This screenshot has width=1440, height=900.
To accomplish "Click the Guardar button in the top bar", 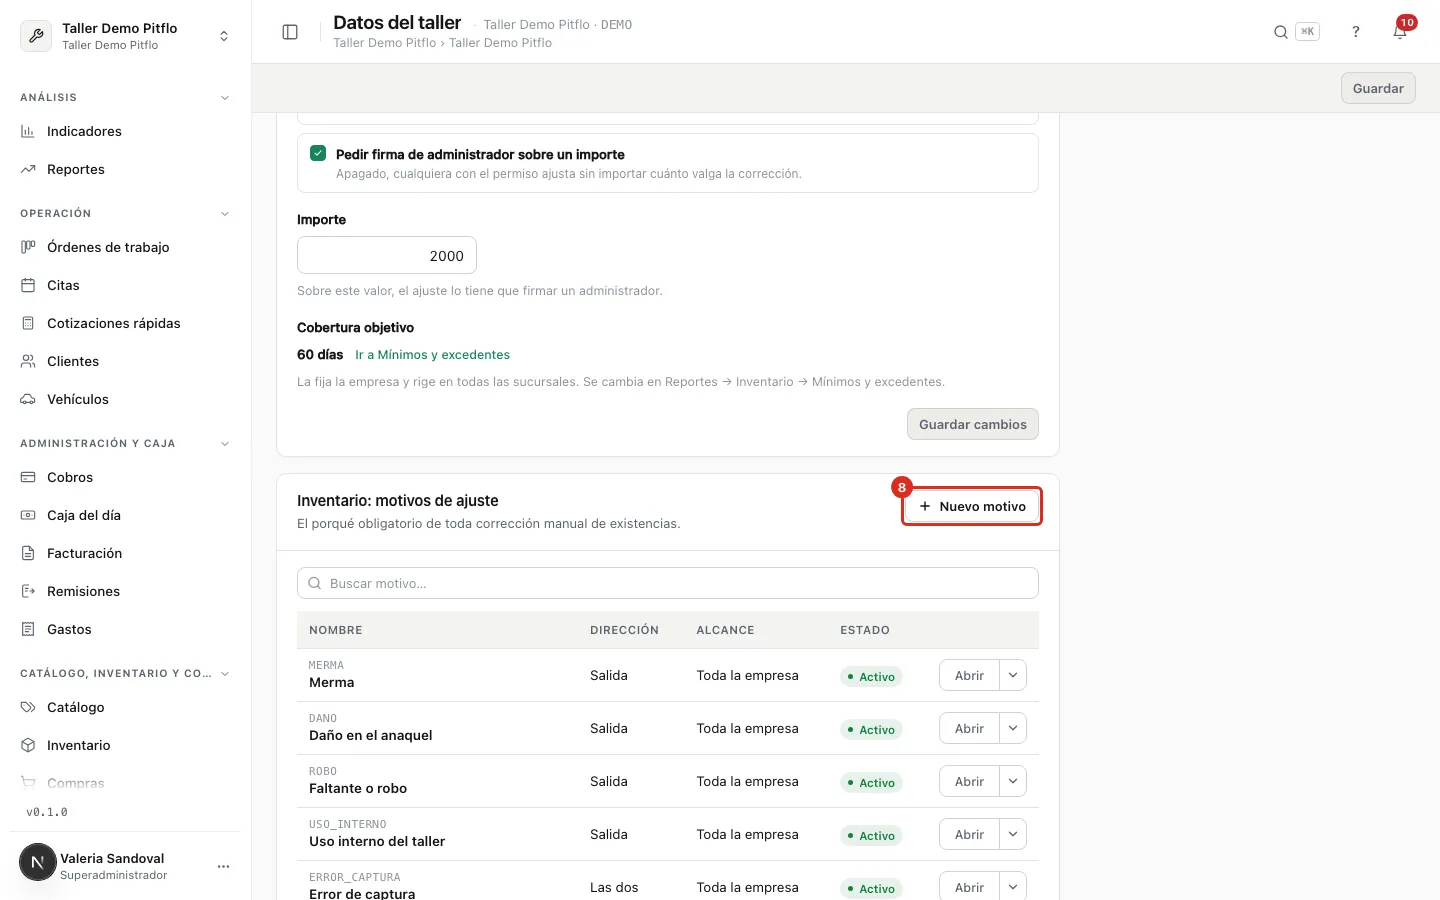I will (x=1378, y=88).
